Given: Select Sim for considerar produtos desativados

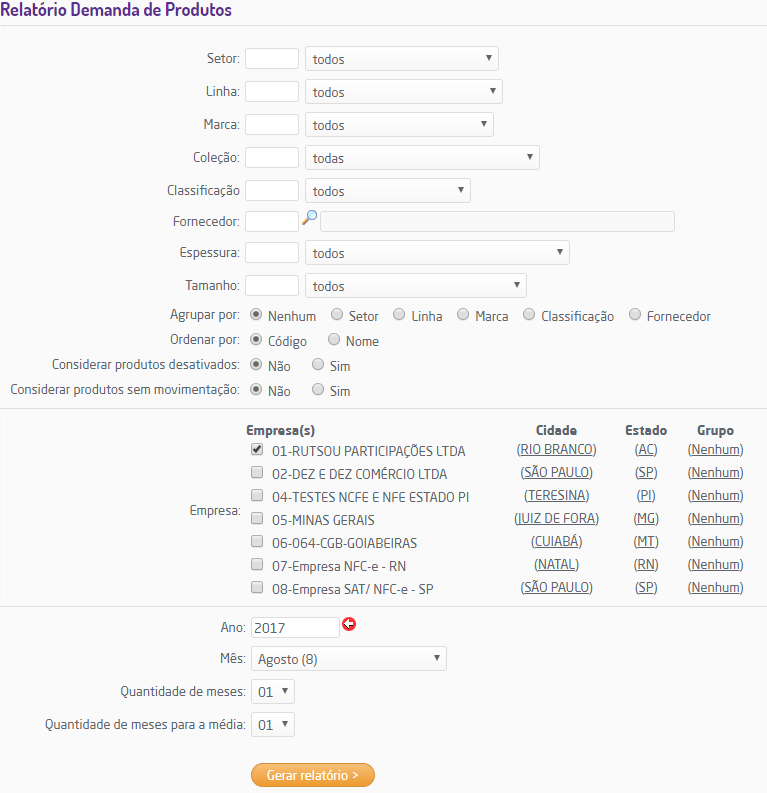Looking at the screenshot, I should (x=318, y=365).
